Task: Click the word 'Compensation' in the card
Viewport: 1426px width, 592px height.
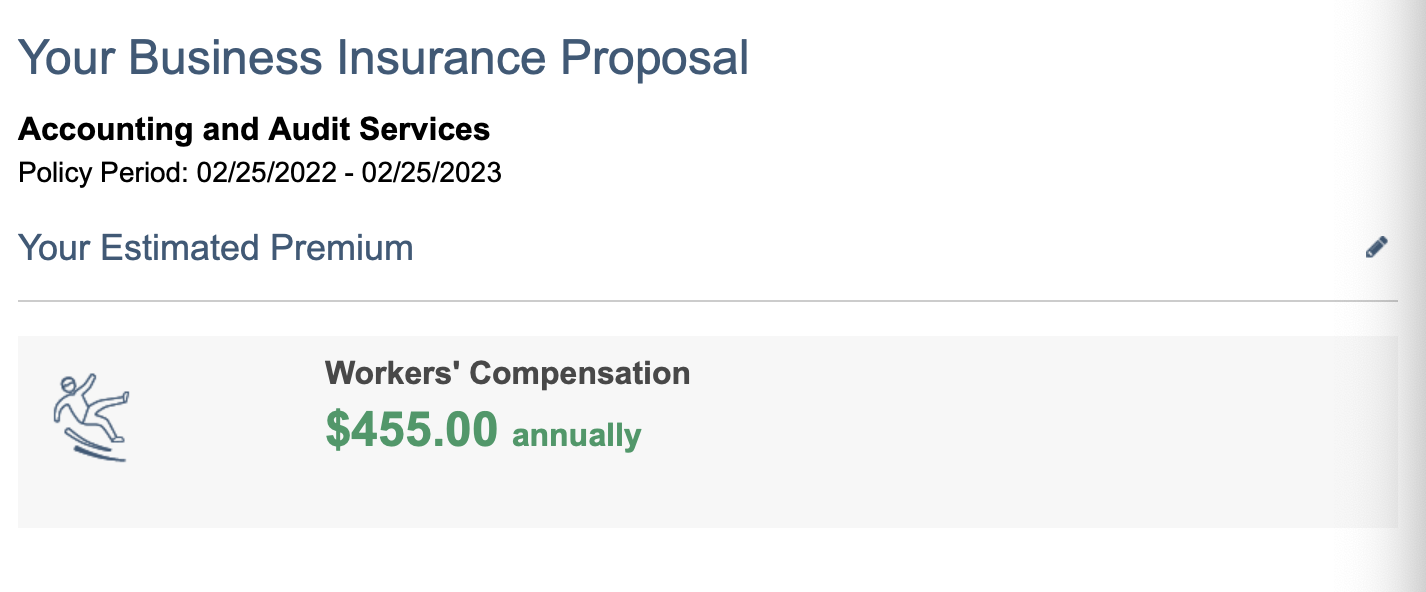Action: (580, 373)
